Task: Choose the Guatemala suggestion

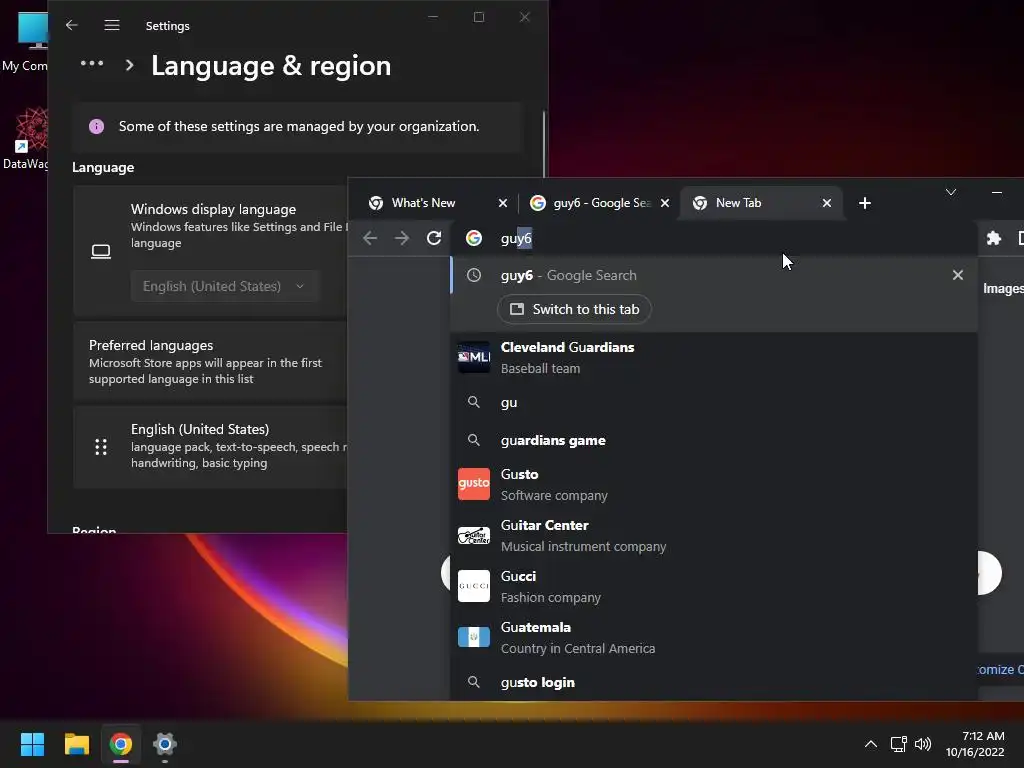Action: tap(714, 637)
